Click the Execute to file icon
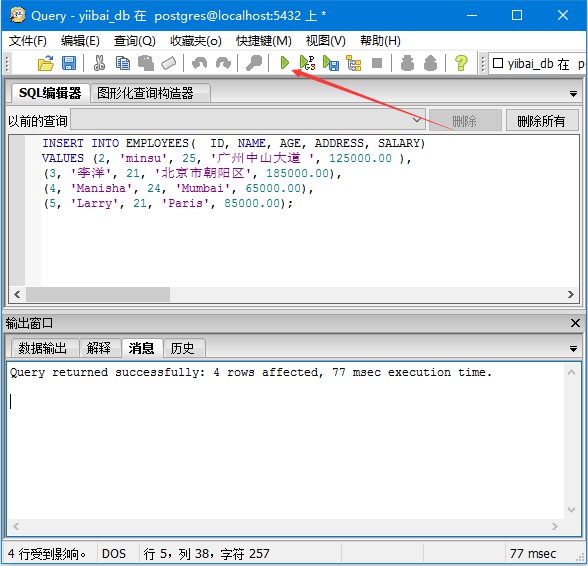The width and height of the screenshot is (588, 566). (331, 63)
